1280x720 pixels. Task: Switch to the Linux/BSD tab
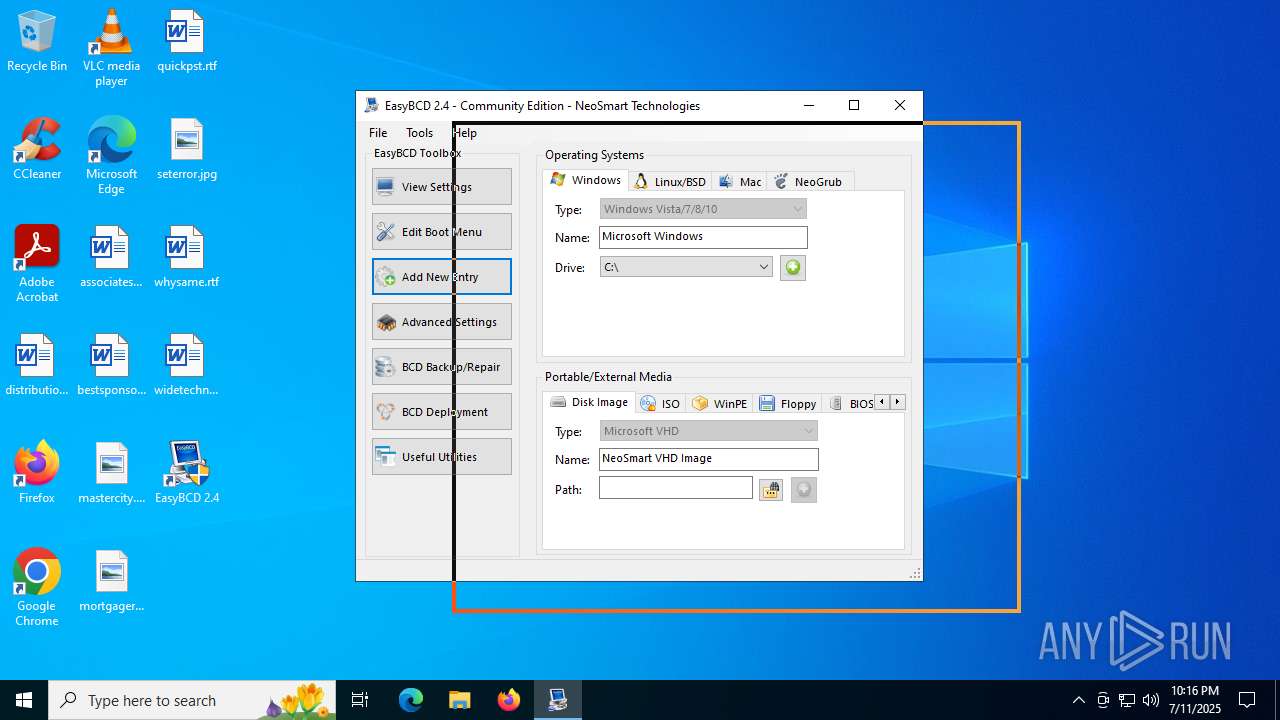pyautogui.click(x=670, y=182)
